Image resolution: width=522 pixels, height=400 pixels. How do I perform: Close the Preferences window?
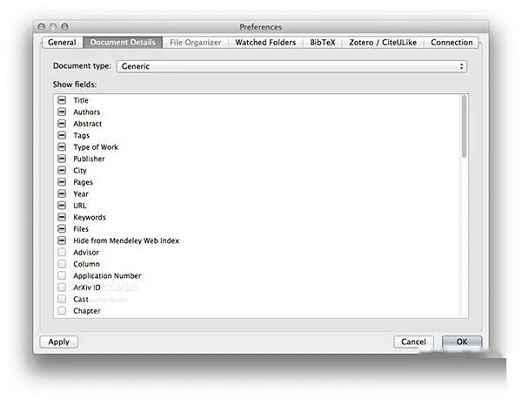41,27
